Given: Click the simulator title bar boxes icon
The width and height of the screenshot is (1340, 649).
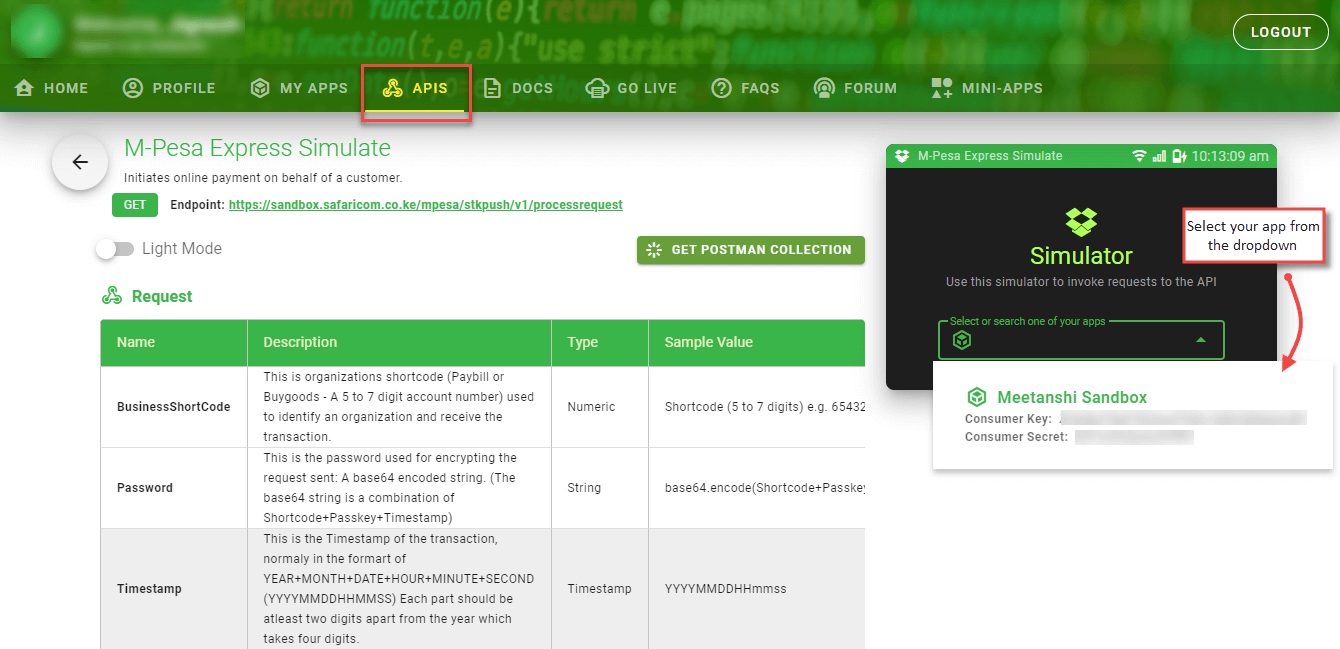Looking at the screenshot, I should tap(902, 156).
